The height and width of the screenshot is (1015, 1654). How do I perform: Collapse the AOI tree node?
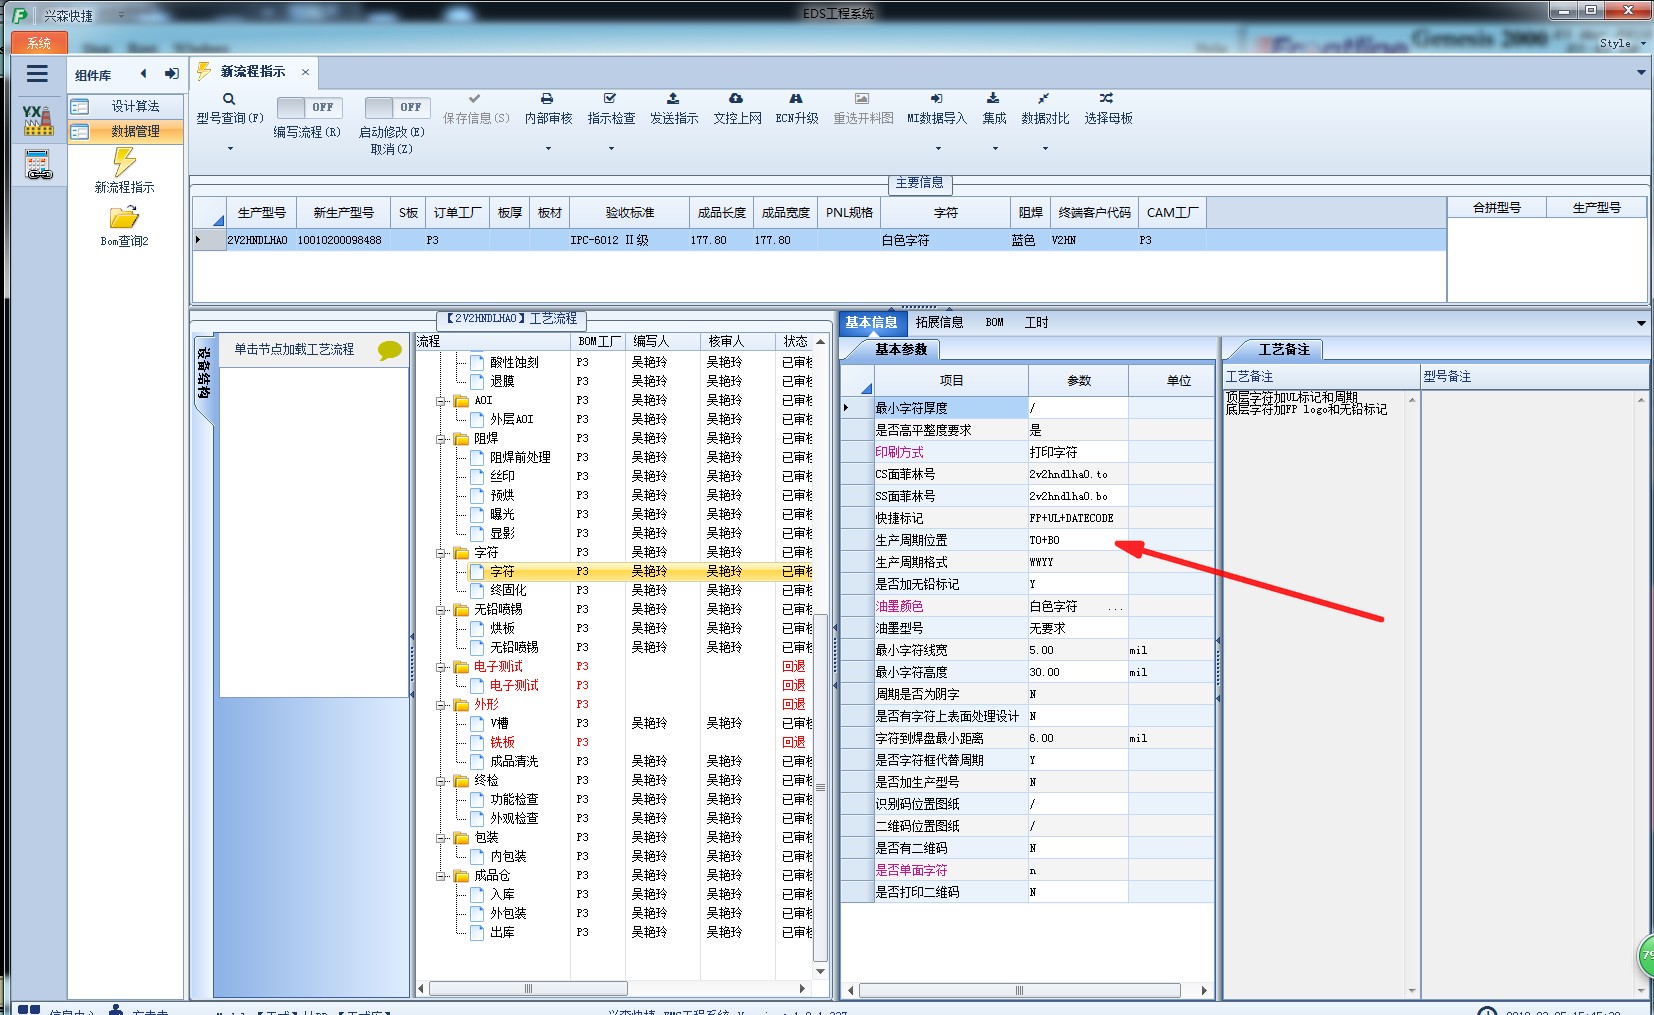[441, 401]
